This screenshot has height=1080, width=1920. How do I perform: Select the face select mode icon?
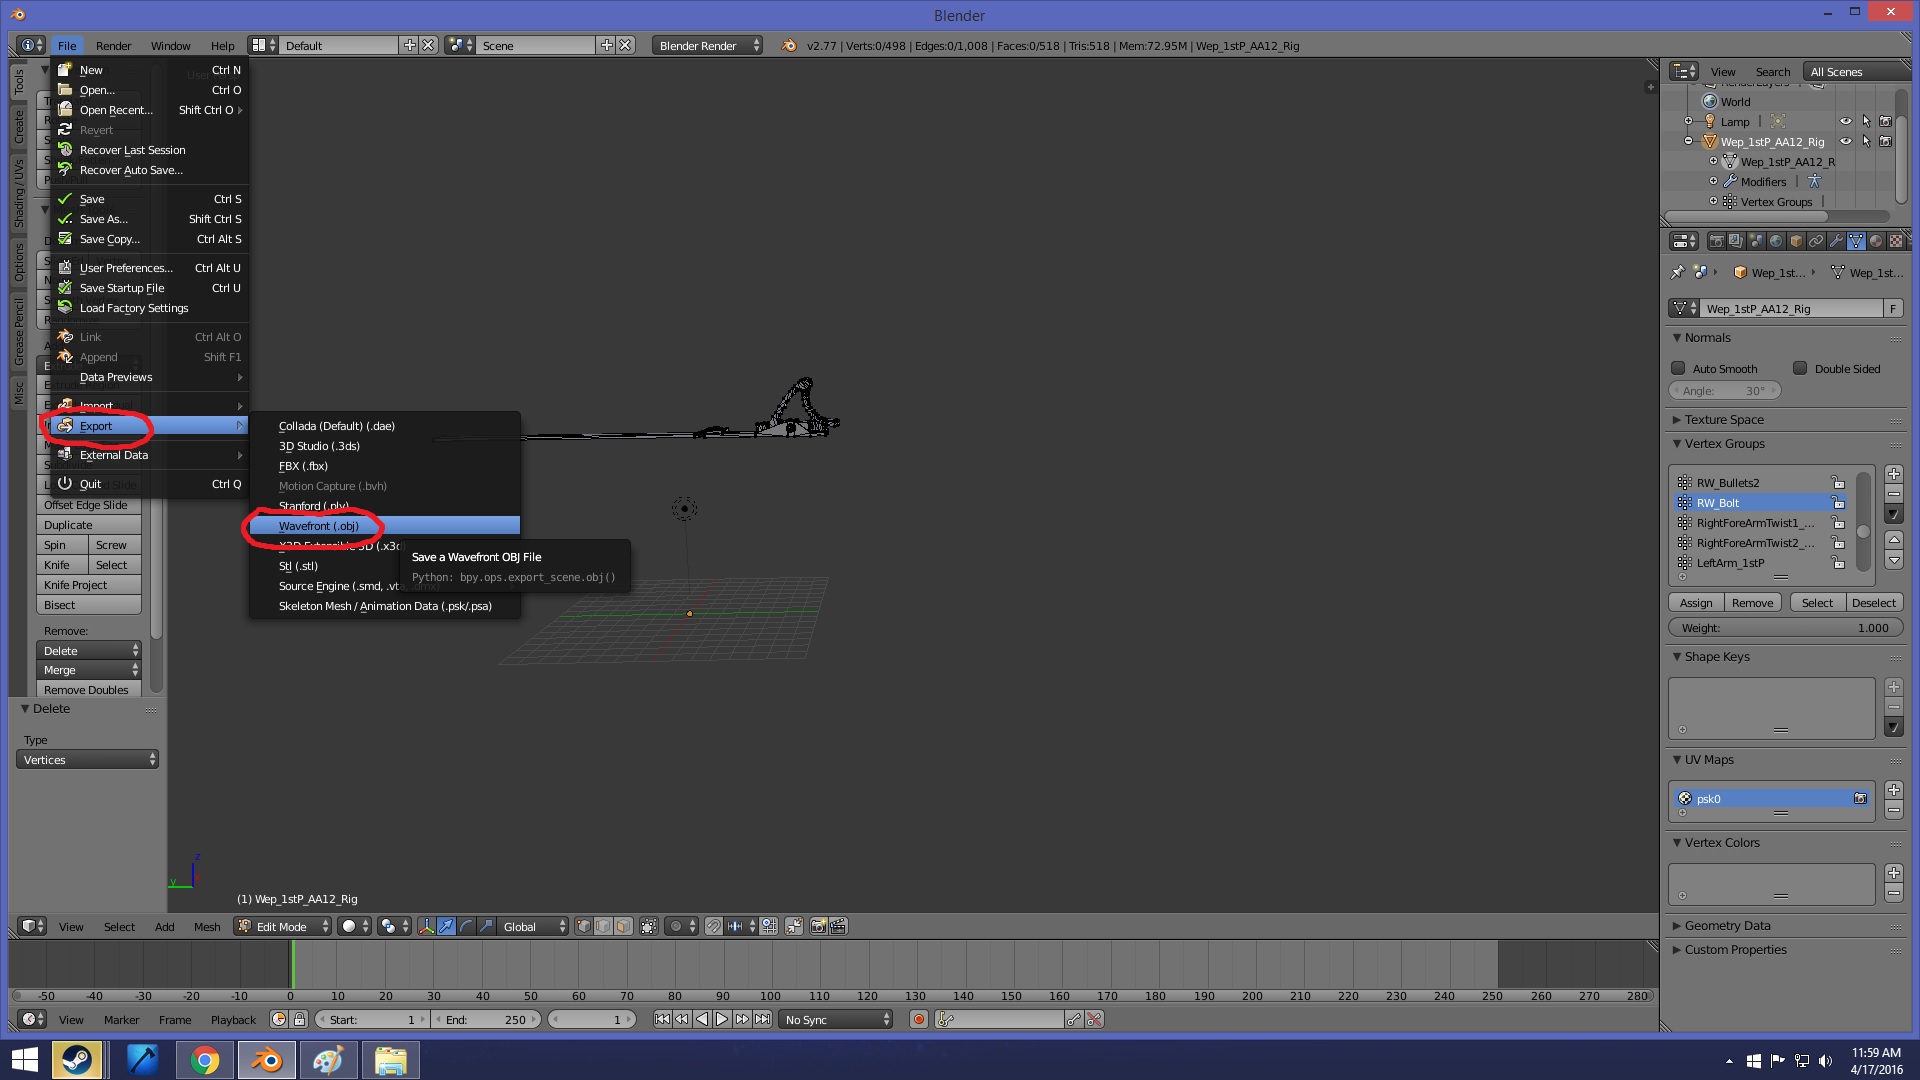(x=623, y=926)
